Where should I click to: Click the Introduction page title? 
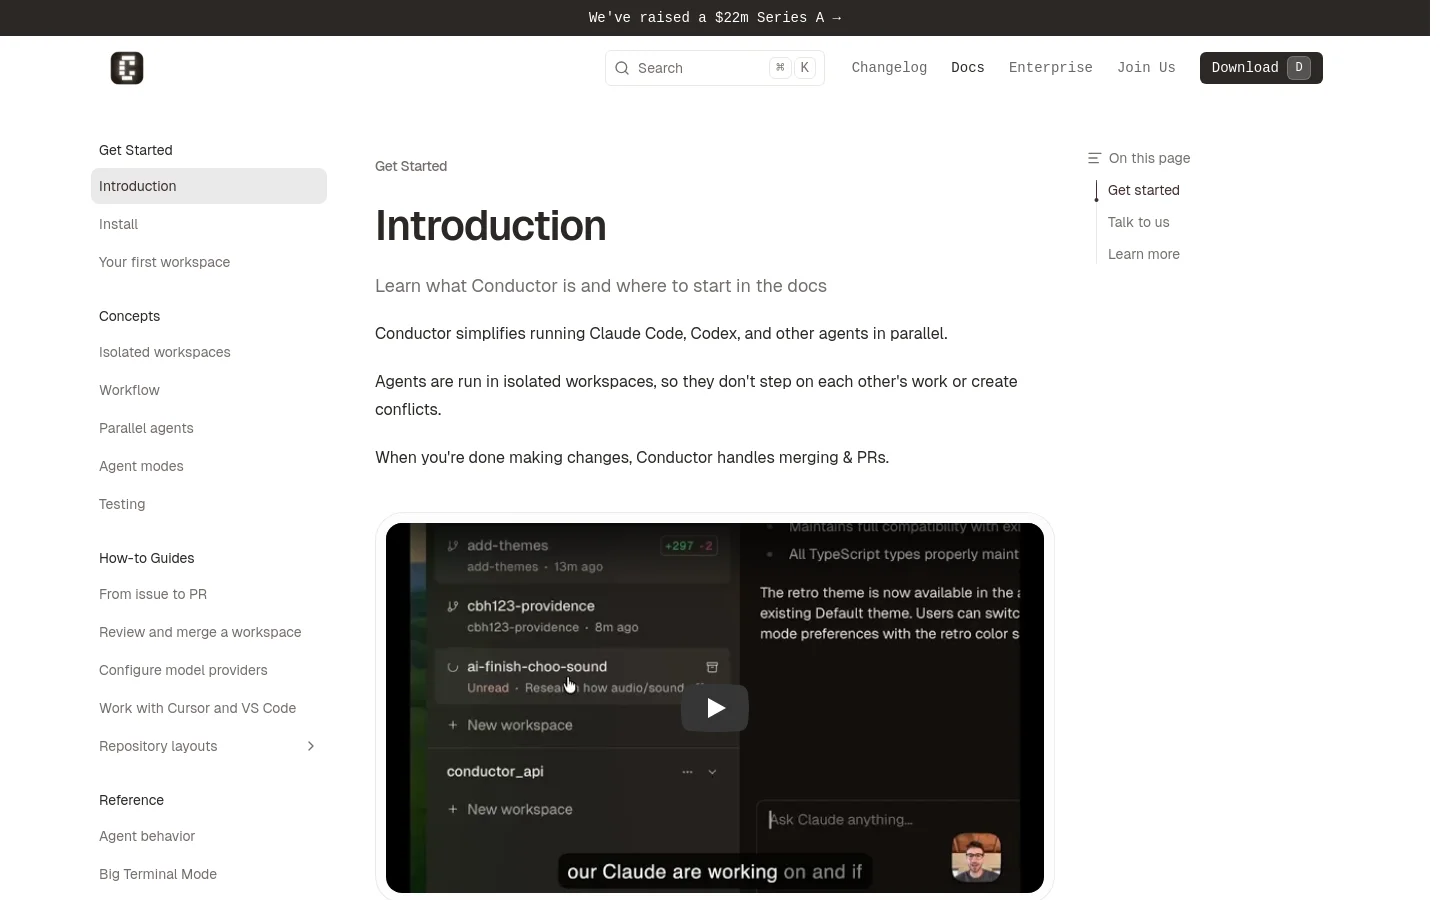491,225
